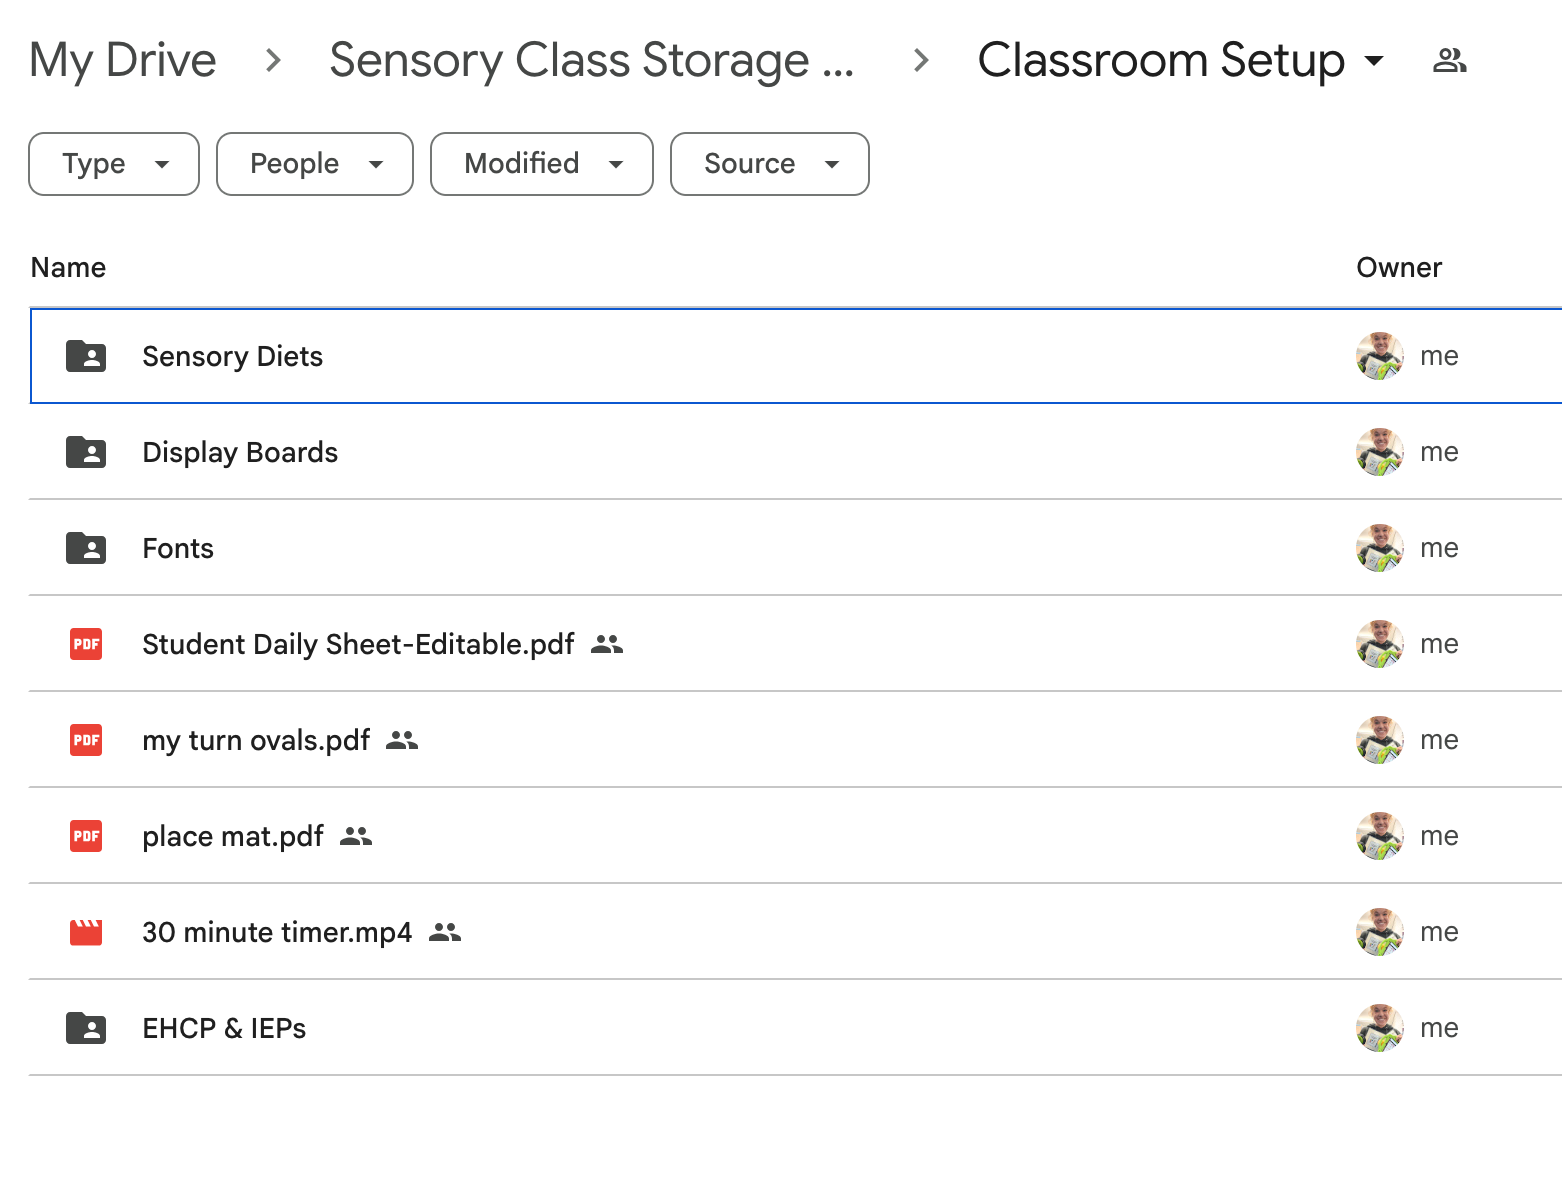Click the Classroom Setup breadcrumb title
This screenshot has height=1180, width=1562.
[x=1161, y=60]
